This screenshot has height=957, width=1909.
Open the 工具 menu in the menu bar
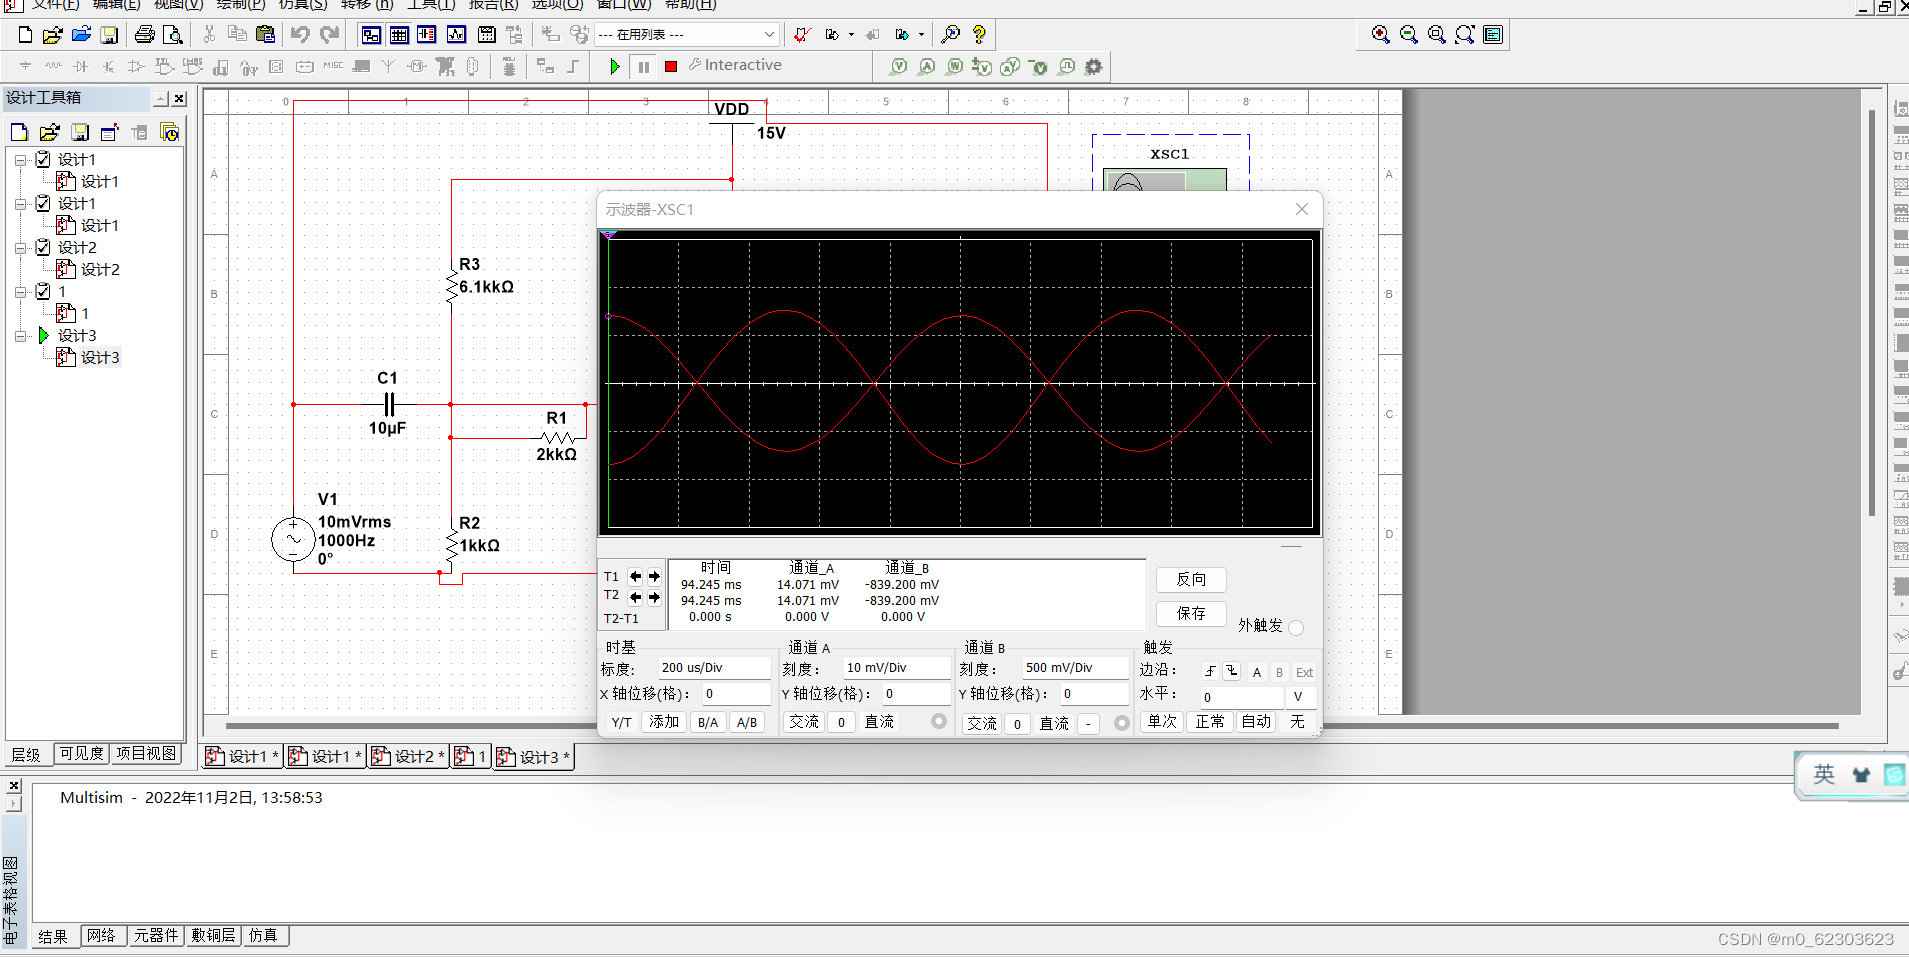[431, 5]
